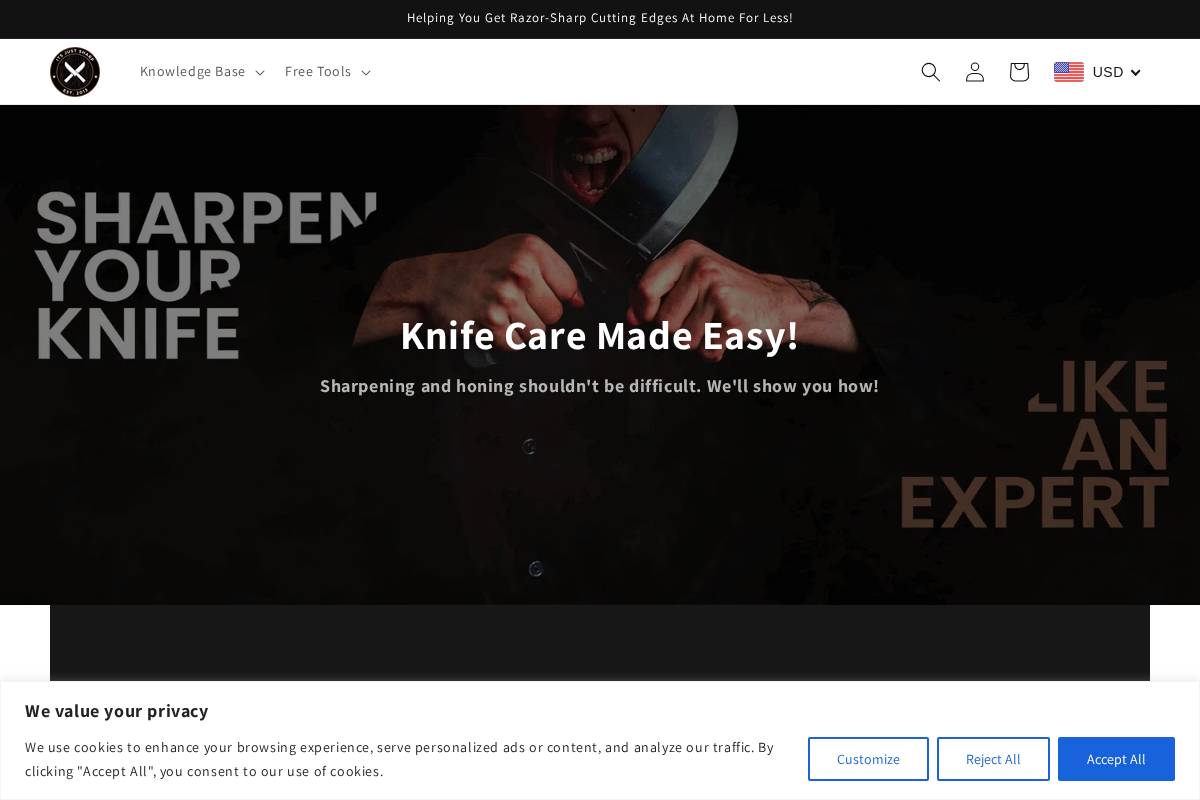Expand the Knowledge Base dropdown chevron
Screen dimensions: 1200x800
click(x=259, y=72)
